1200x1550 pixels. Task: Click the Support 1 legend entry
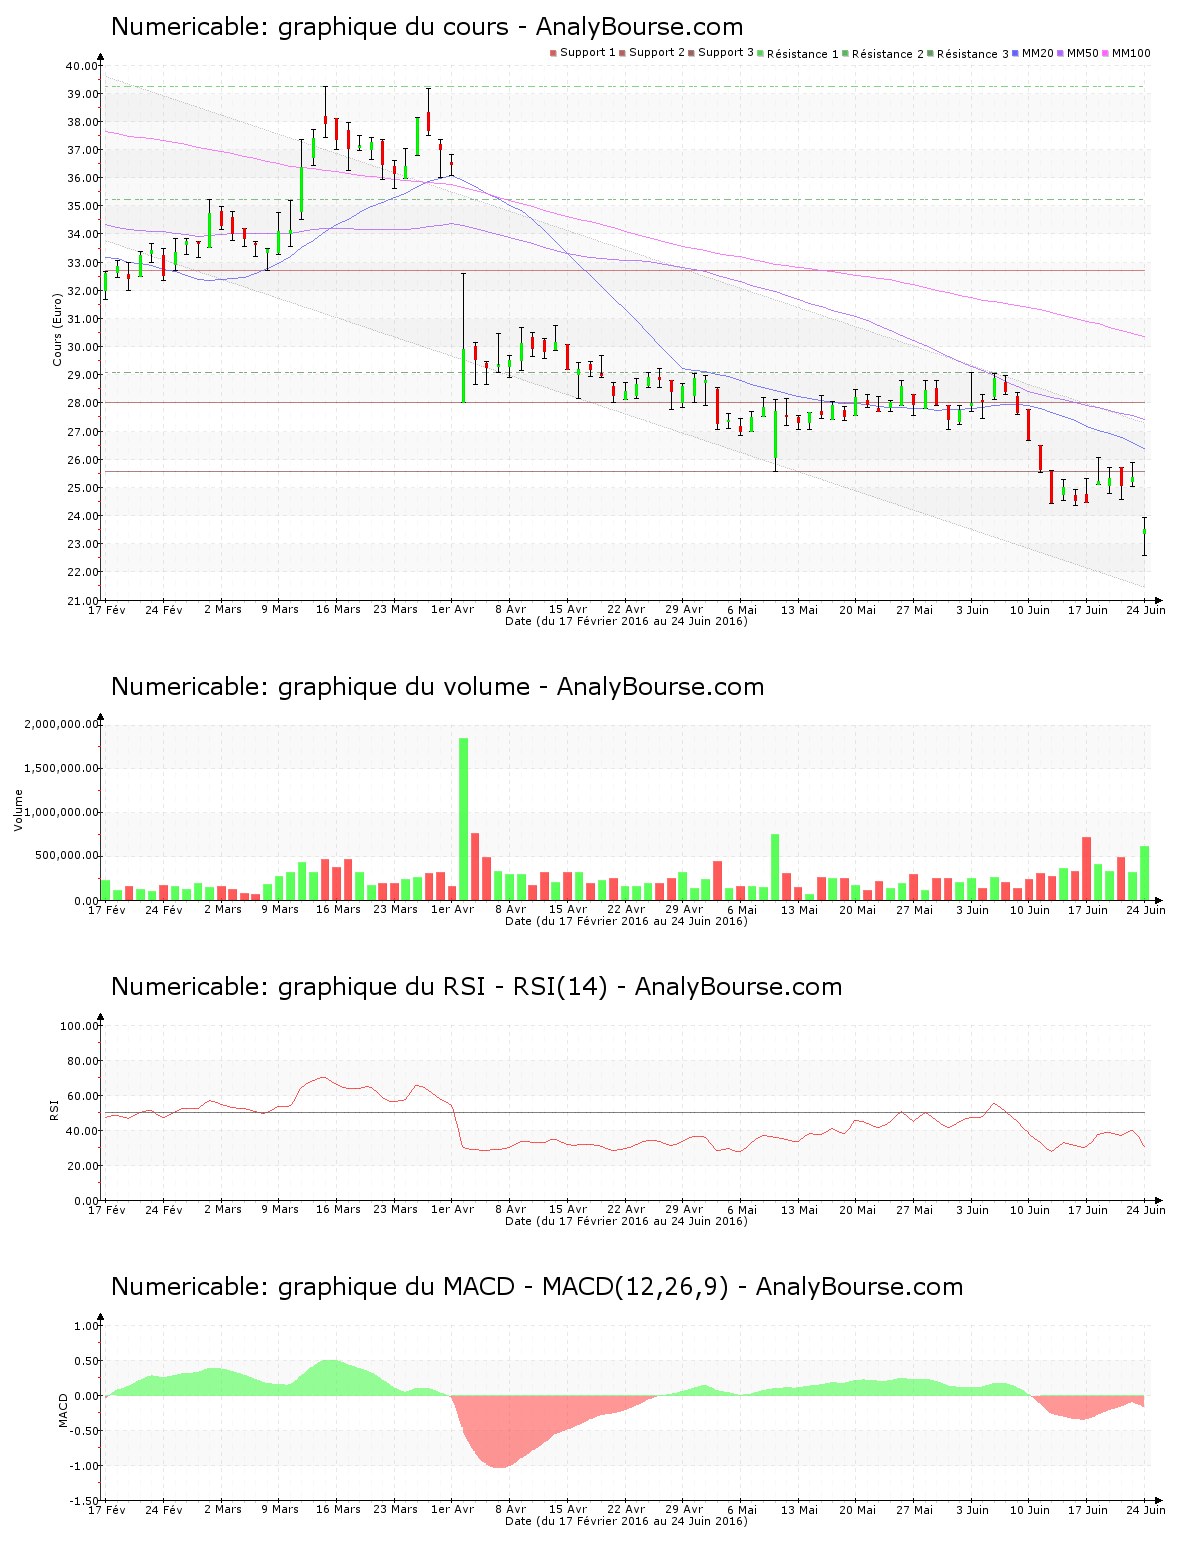pos(583,53)
